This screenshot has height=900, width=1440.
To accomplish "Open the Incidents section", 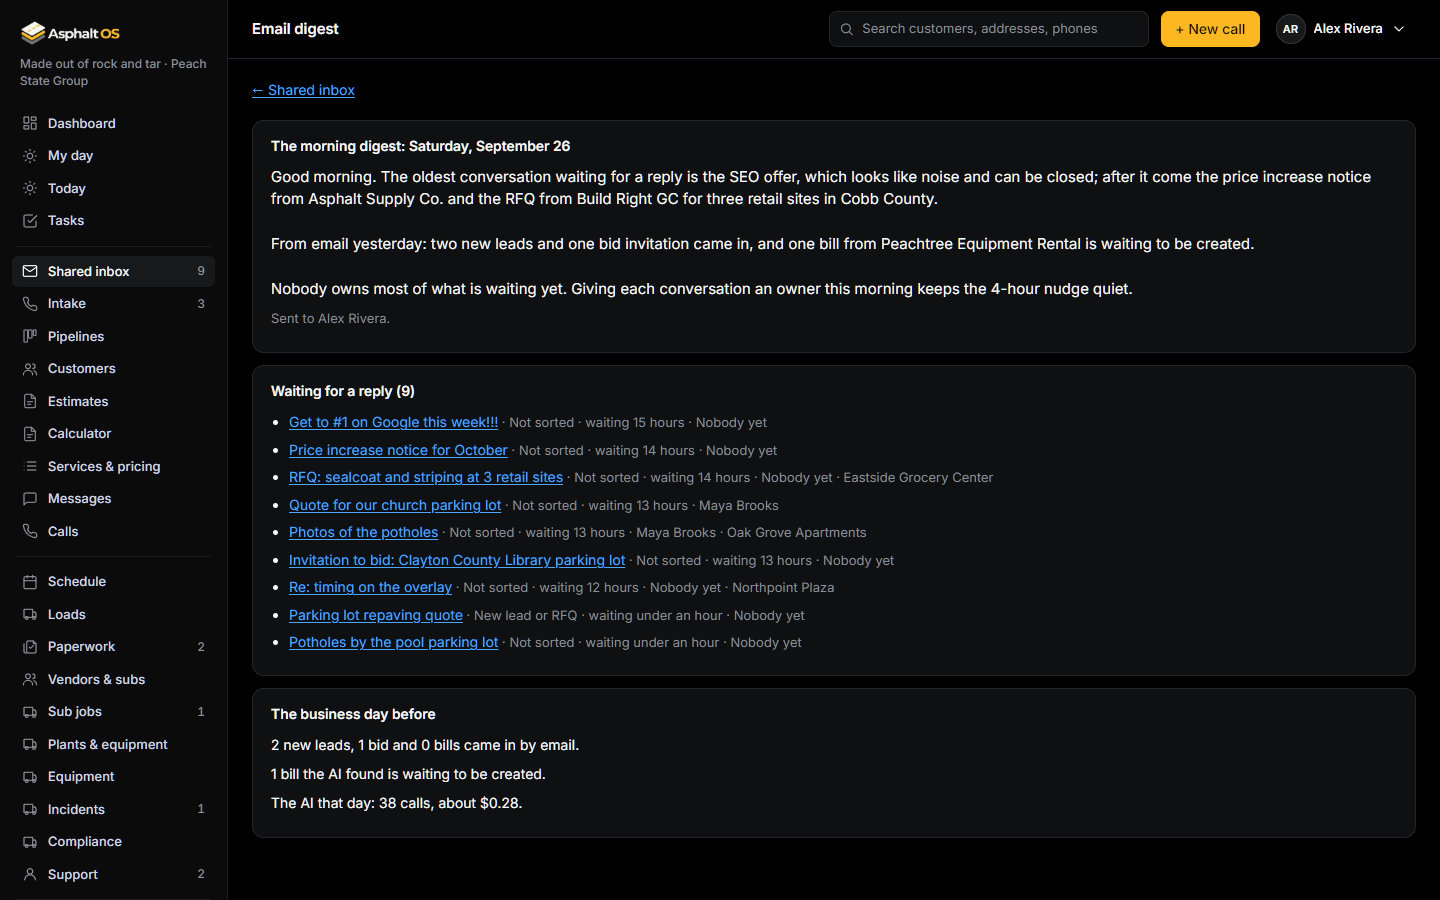I will 113,809.
